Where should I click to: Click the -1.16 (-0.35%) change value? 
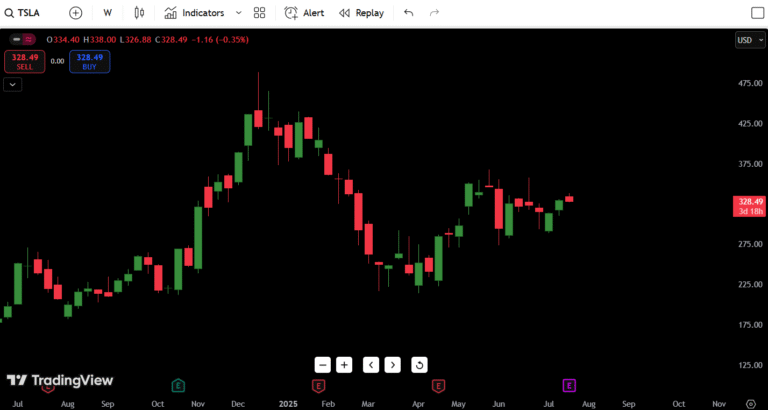tap(220, 40)
